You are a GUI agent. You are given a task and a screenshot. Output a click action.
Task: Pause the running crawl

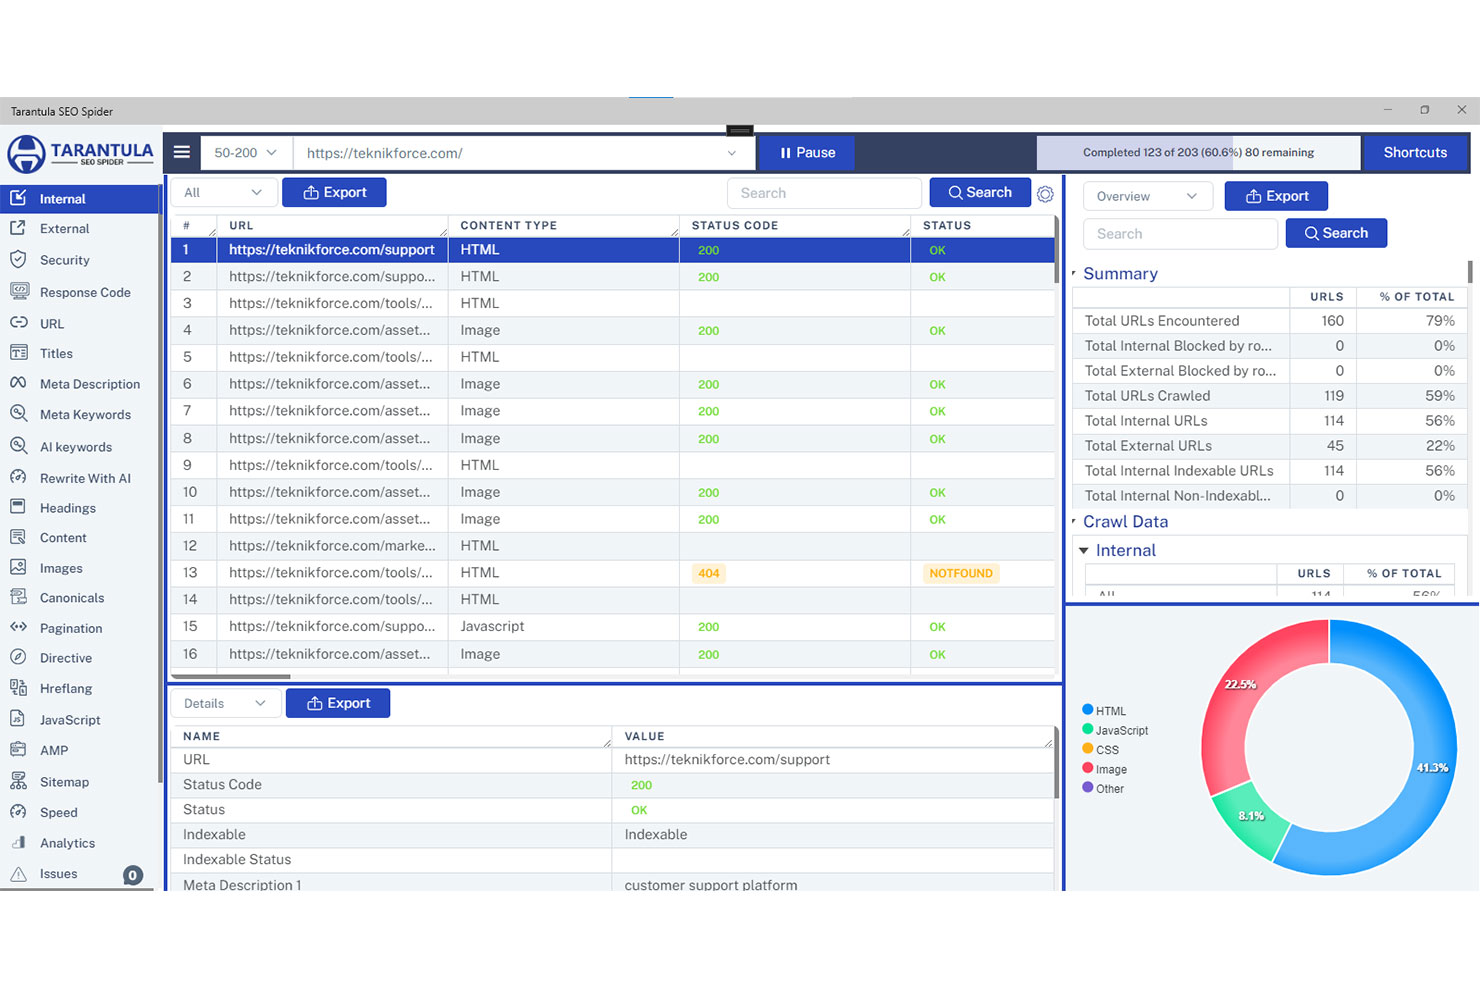click(x=807, y=153)
